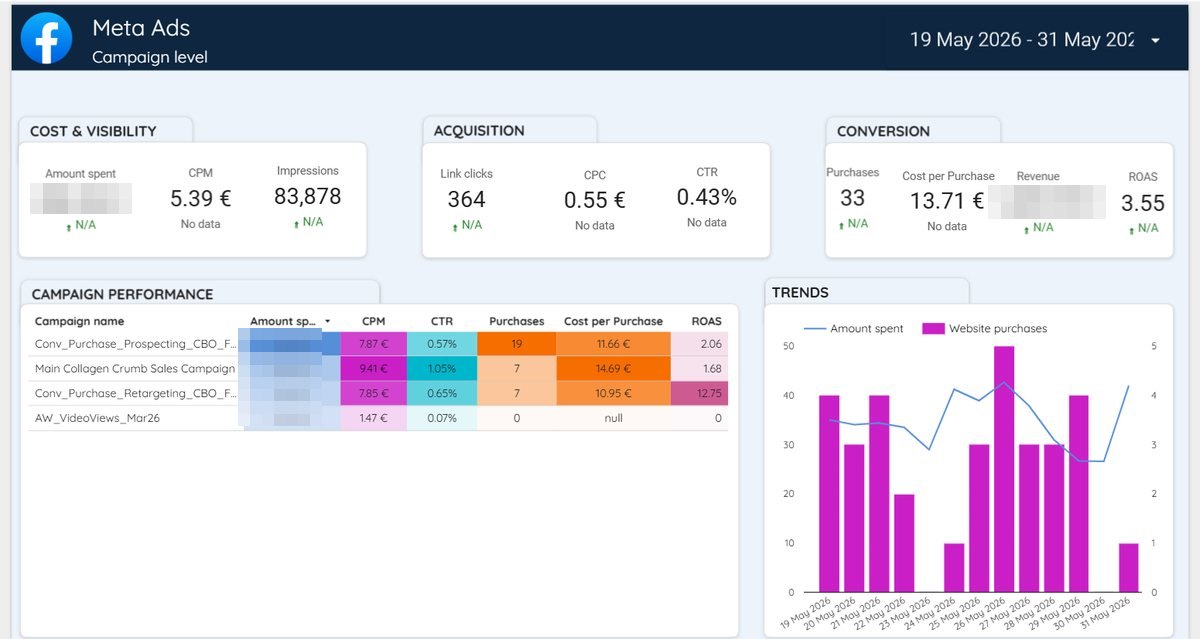
Task: Sort by the Cost per Purchase column header
Action: tap(613, 321)
